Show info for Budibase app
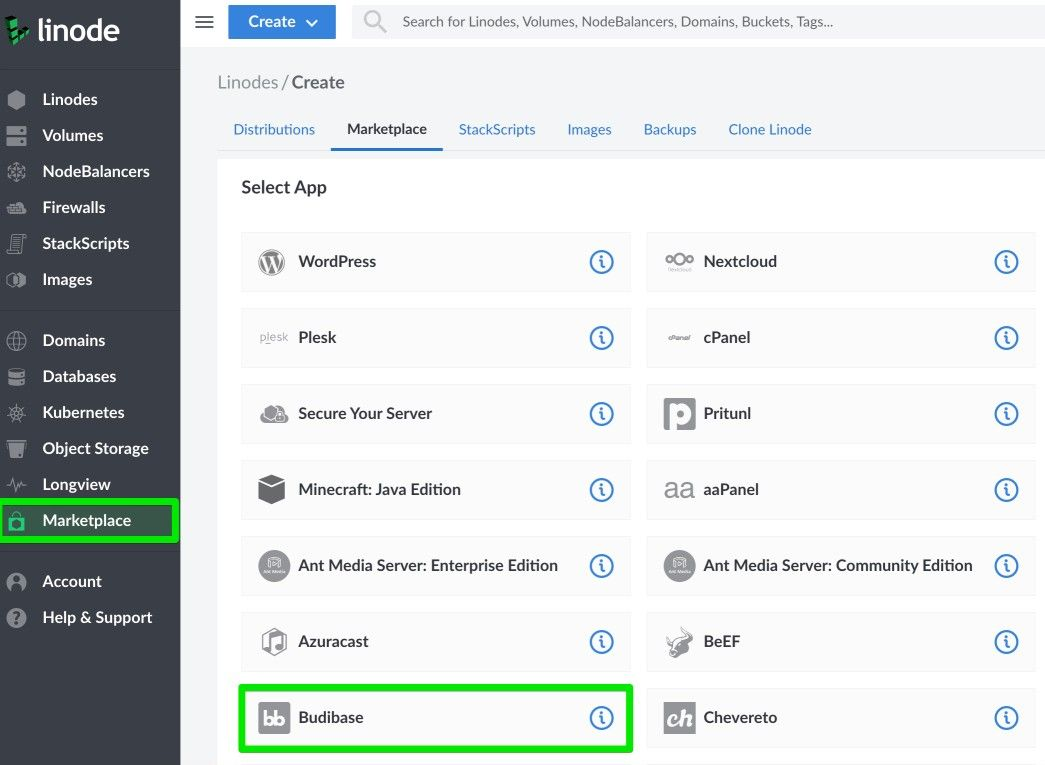 point(601,718)
